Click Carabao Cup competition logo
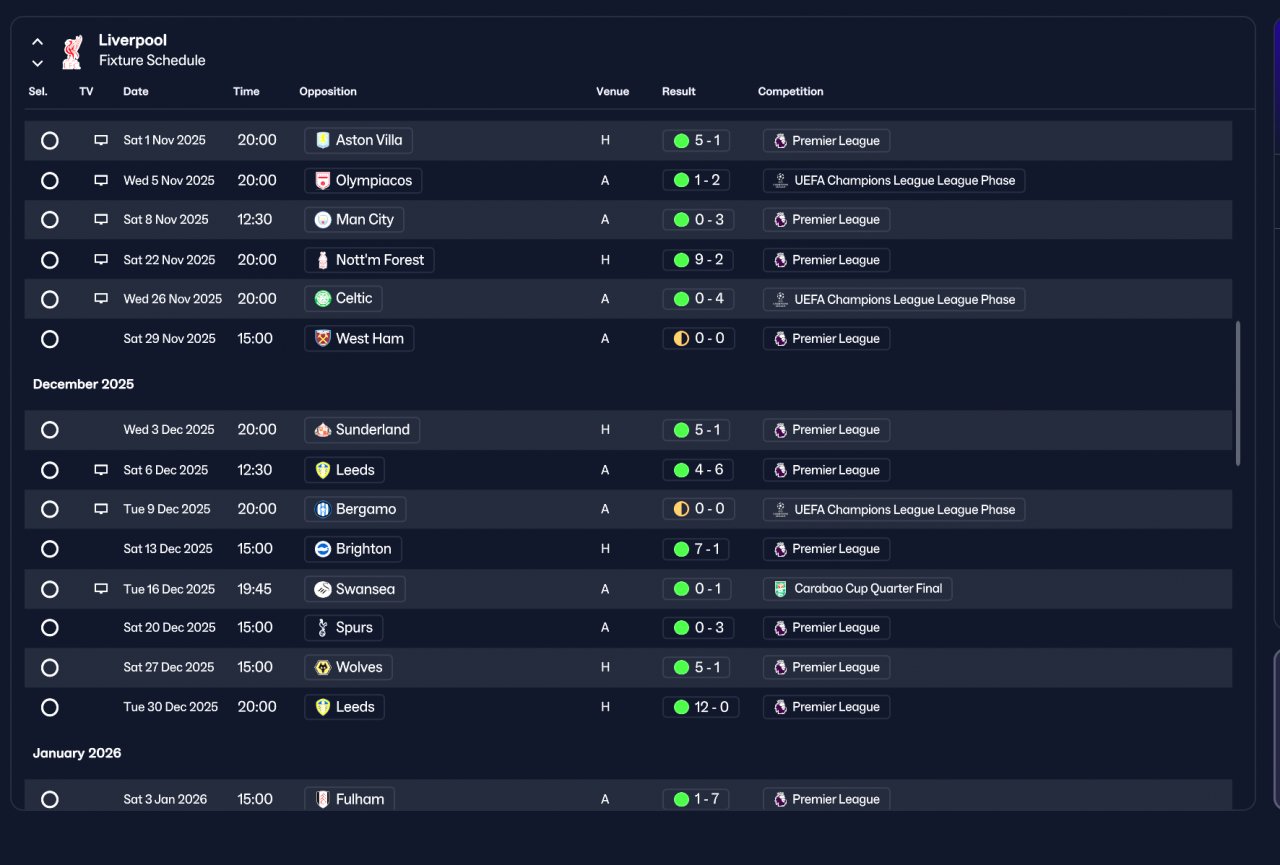Viewport: 1280px width, 865px height. pos(781,589)
